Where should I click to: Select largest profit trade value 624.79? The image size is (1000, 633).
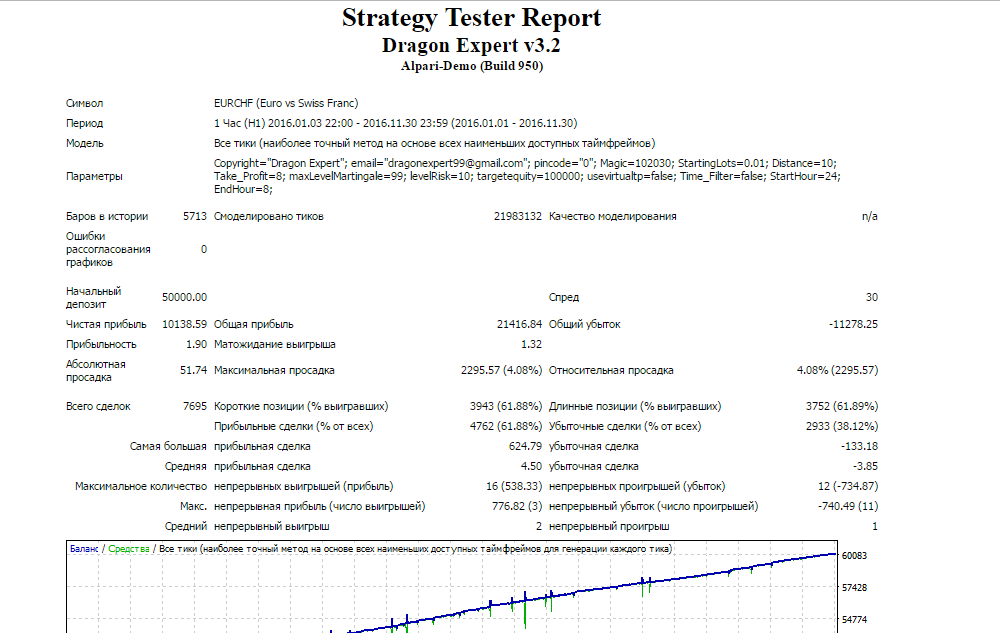pos(526,447)
